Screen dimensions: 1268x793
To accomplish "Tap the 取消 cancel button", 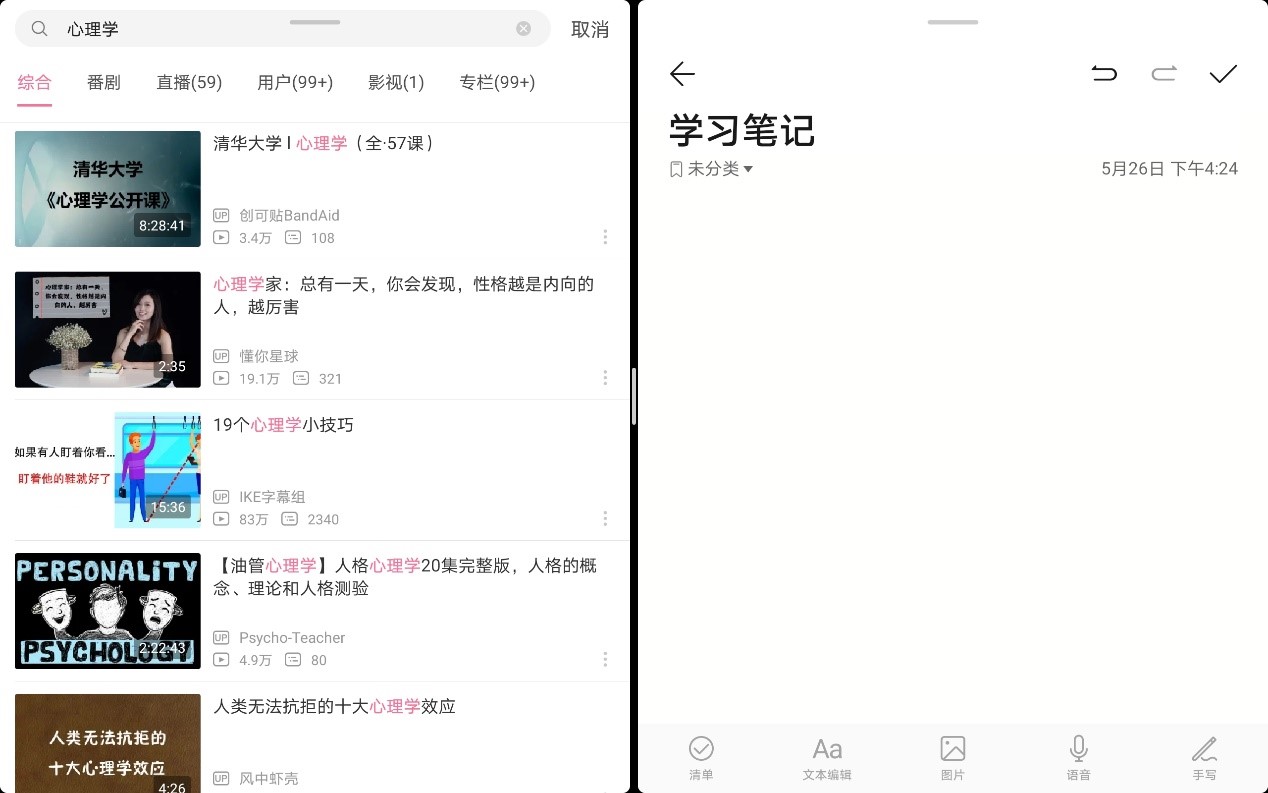I will click(590, 29).
